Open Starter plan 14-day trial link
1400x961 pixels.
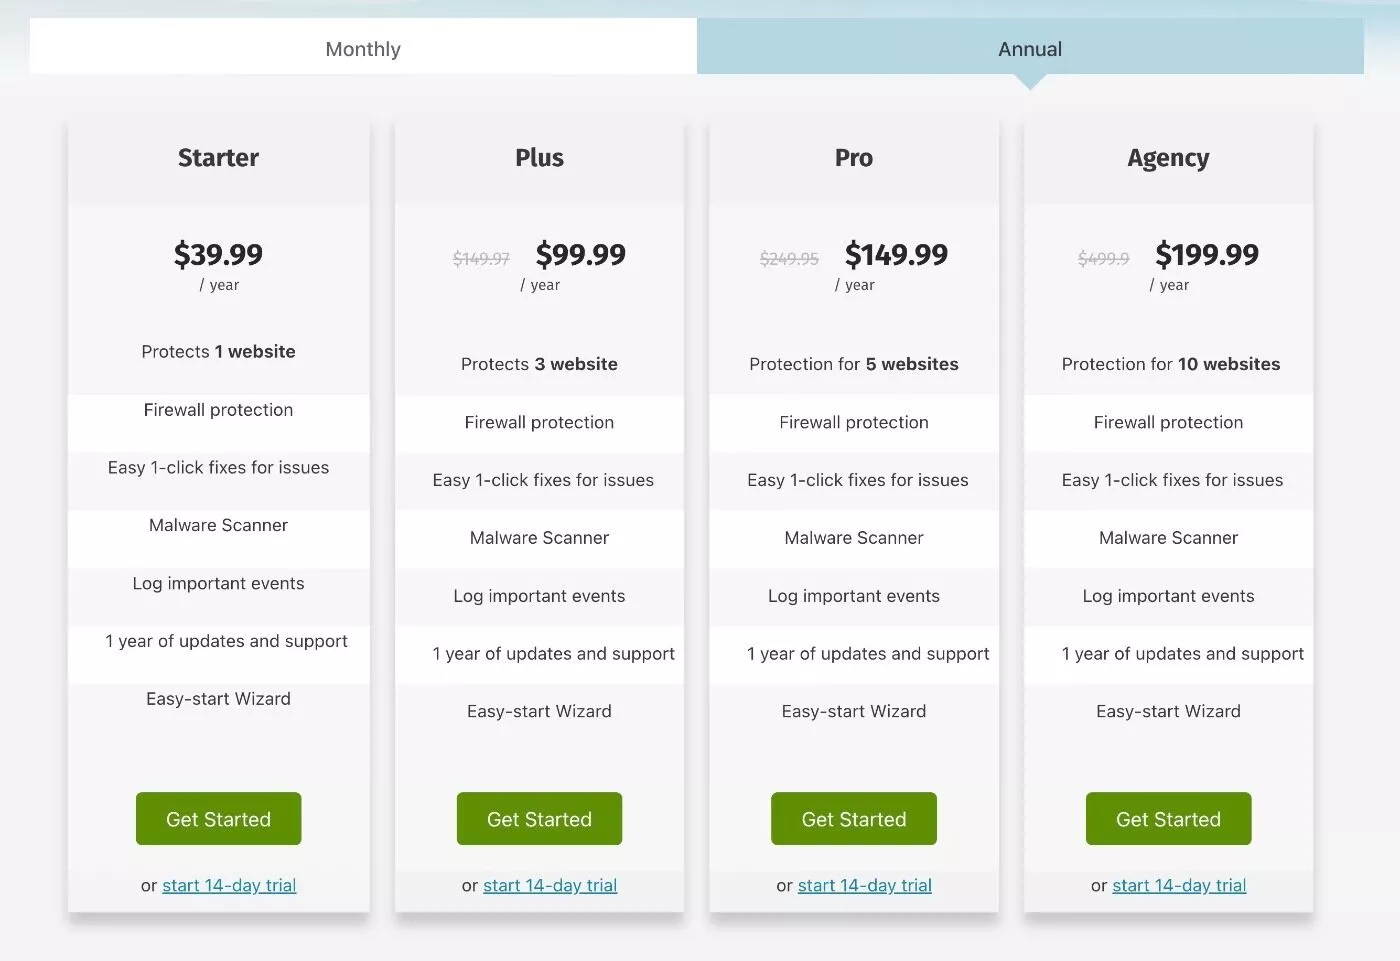click(229, 885)
